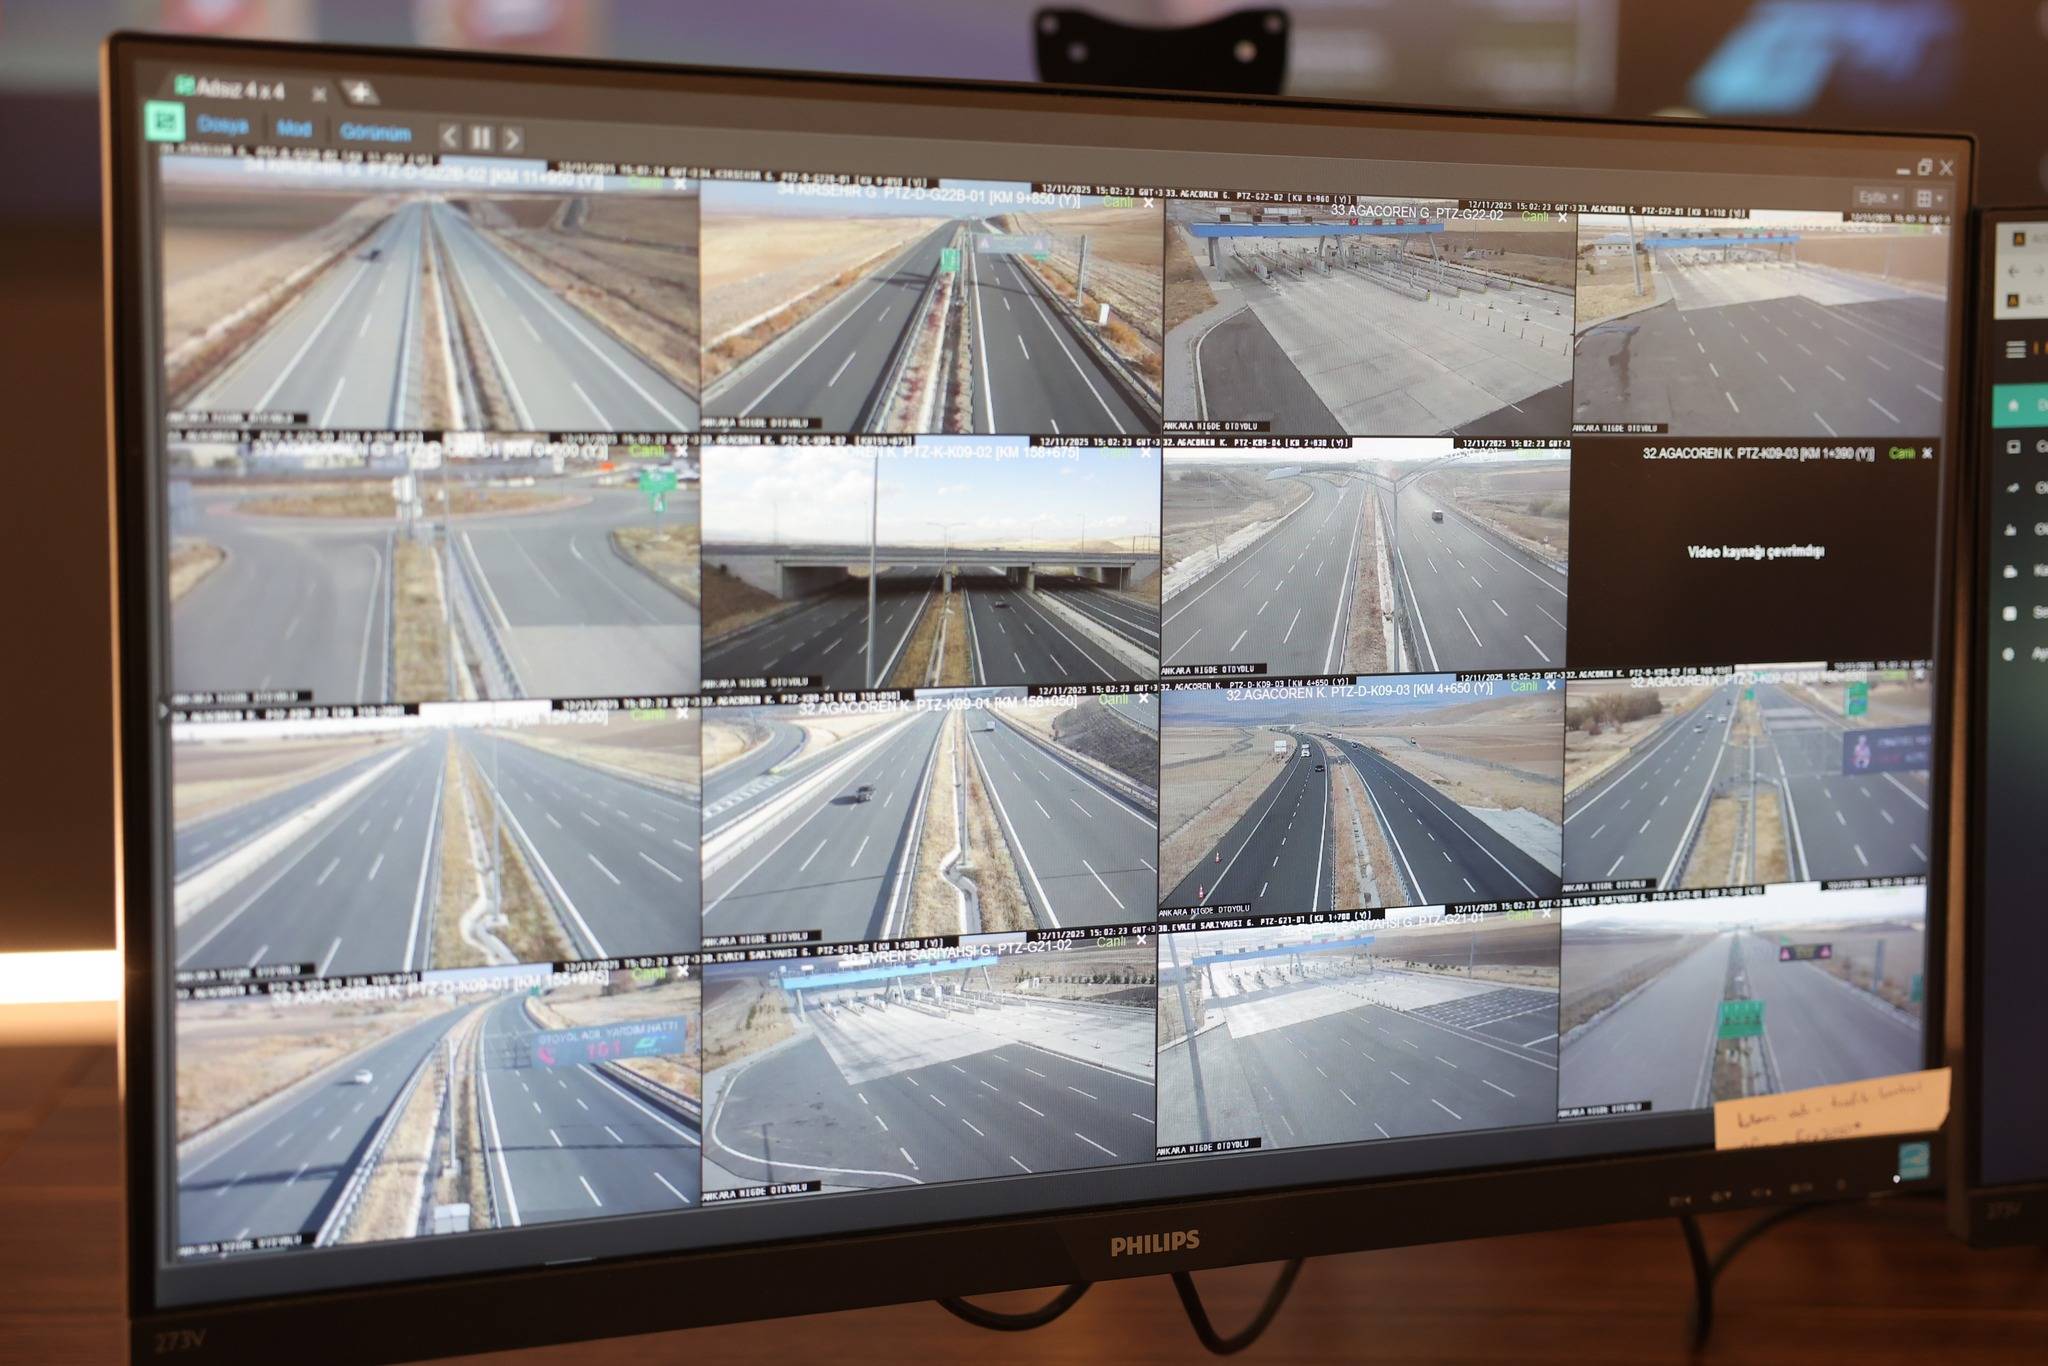Go to the next camera page
Viewport: 2048px width, 1366px height.
[512, 139]
